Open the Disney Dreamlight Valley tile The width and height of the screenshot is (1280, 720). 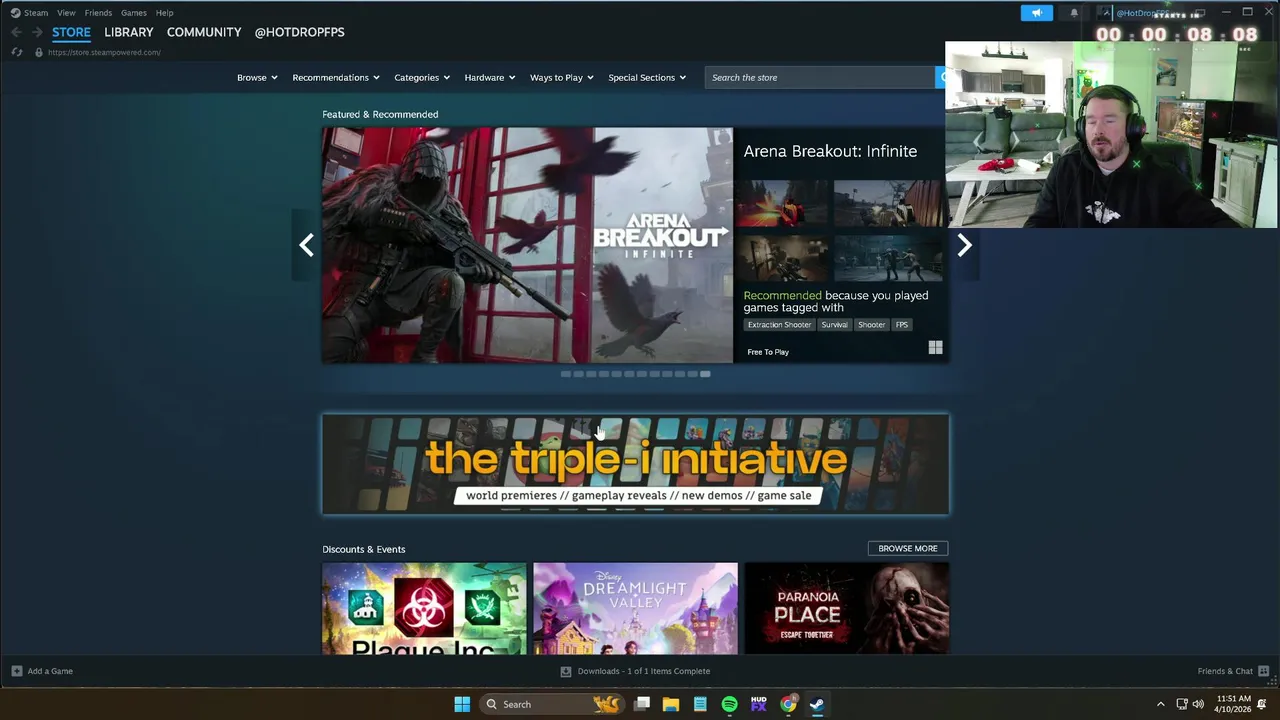coord(635,608)
